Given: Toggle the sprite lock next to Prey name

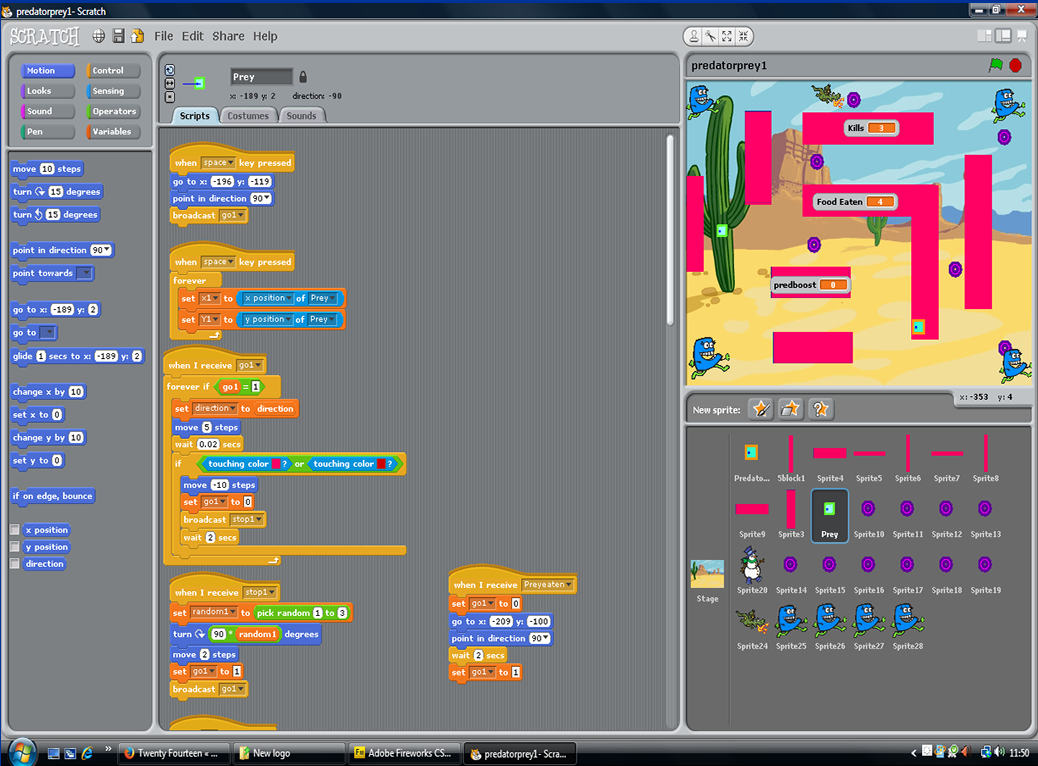Looking at the screenshot, I should (303, 77).
